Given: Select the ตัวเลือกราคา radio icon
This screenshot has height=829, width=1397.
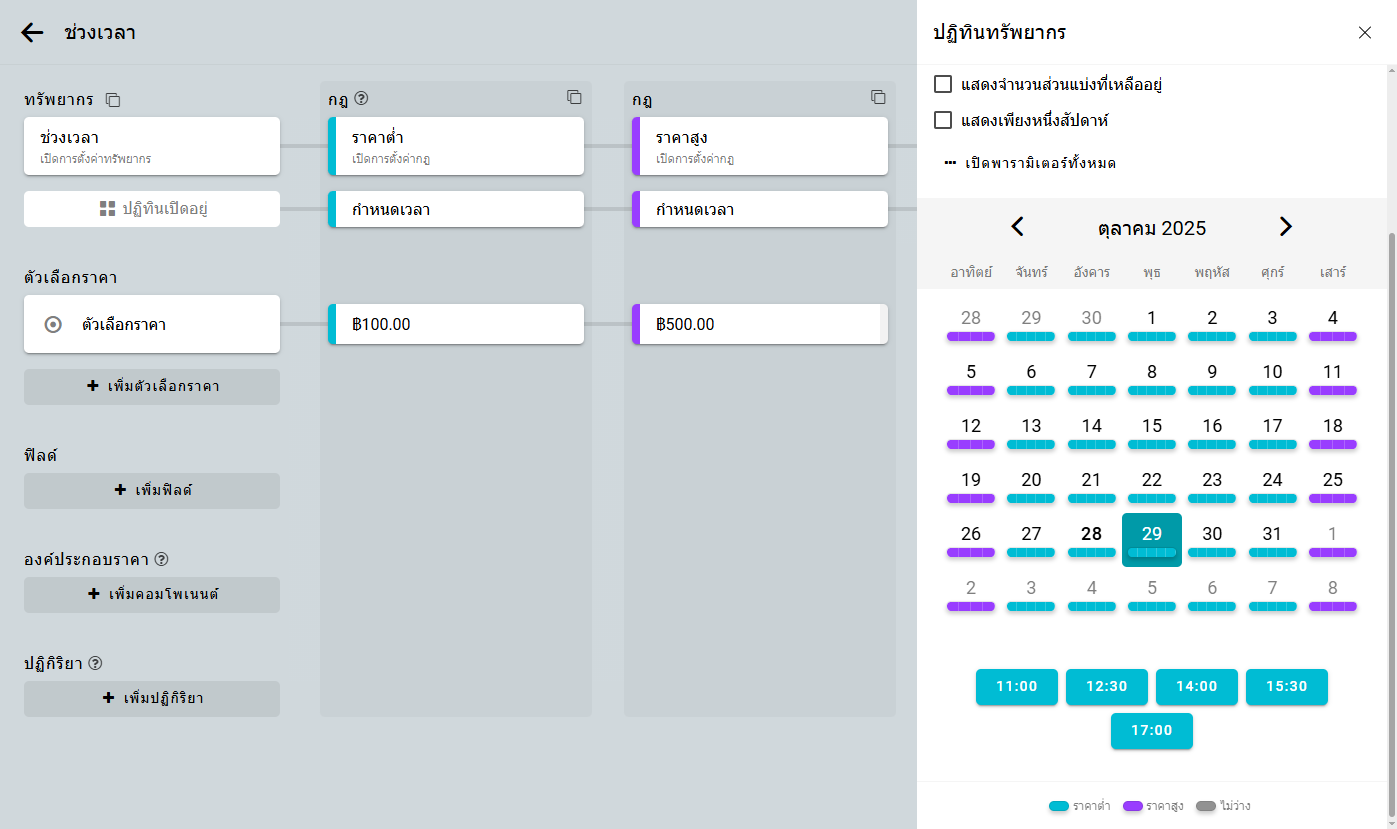Looking at the screenshot, I should (x=54, y=324).
